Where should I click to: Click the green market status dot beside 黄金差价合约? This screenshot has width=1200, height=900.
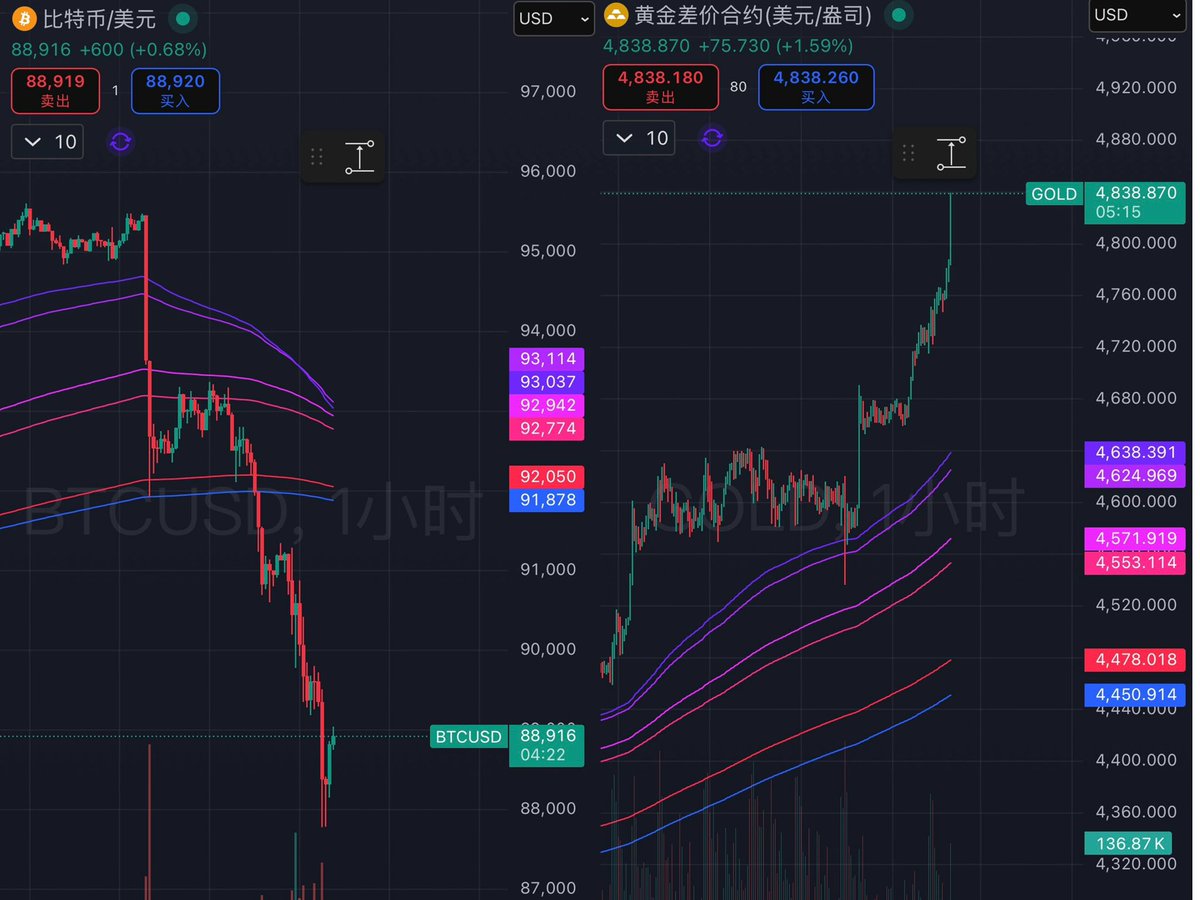898,16
